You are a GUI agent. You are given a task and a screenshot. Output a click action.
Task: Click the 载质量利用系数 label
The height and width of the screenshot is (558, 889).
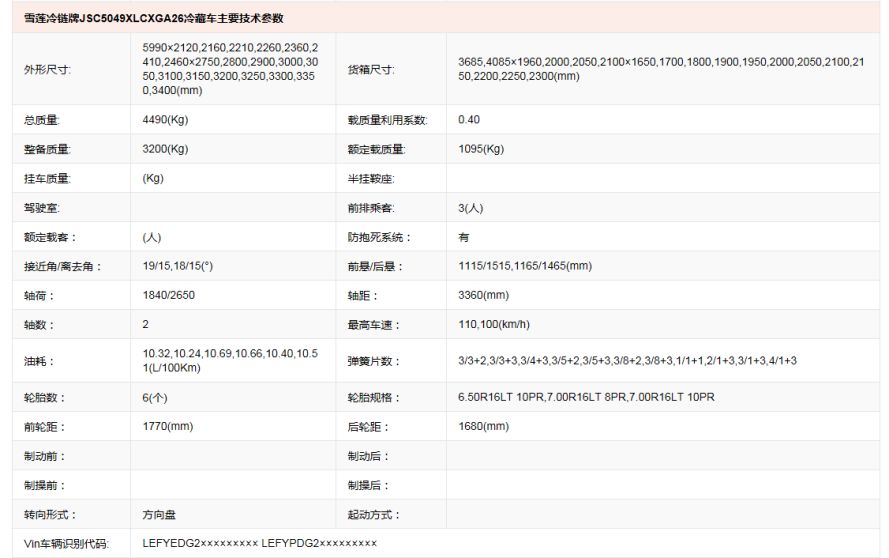387,120
